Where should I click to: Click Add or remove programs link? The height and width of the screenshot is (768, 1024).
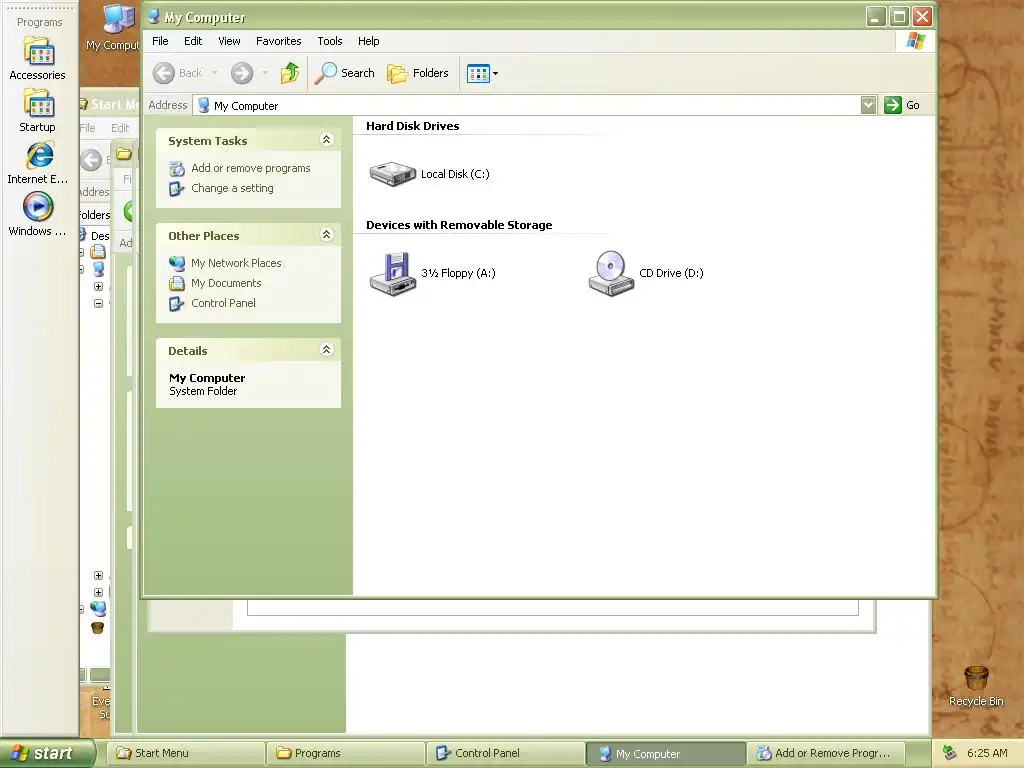coord(251,168)
